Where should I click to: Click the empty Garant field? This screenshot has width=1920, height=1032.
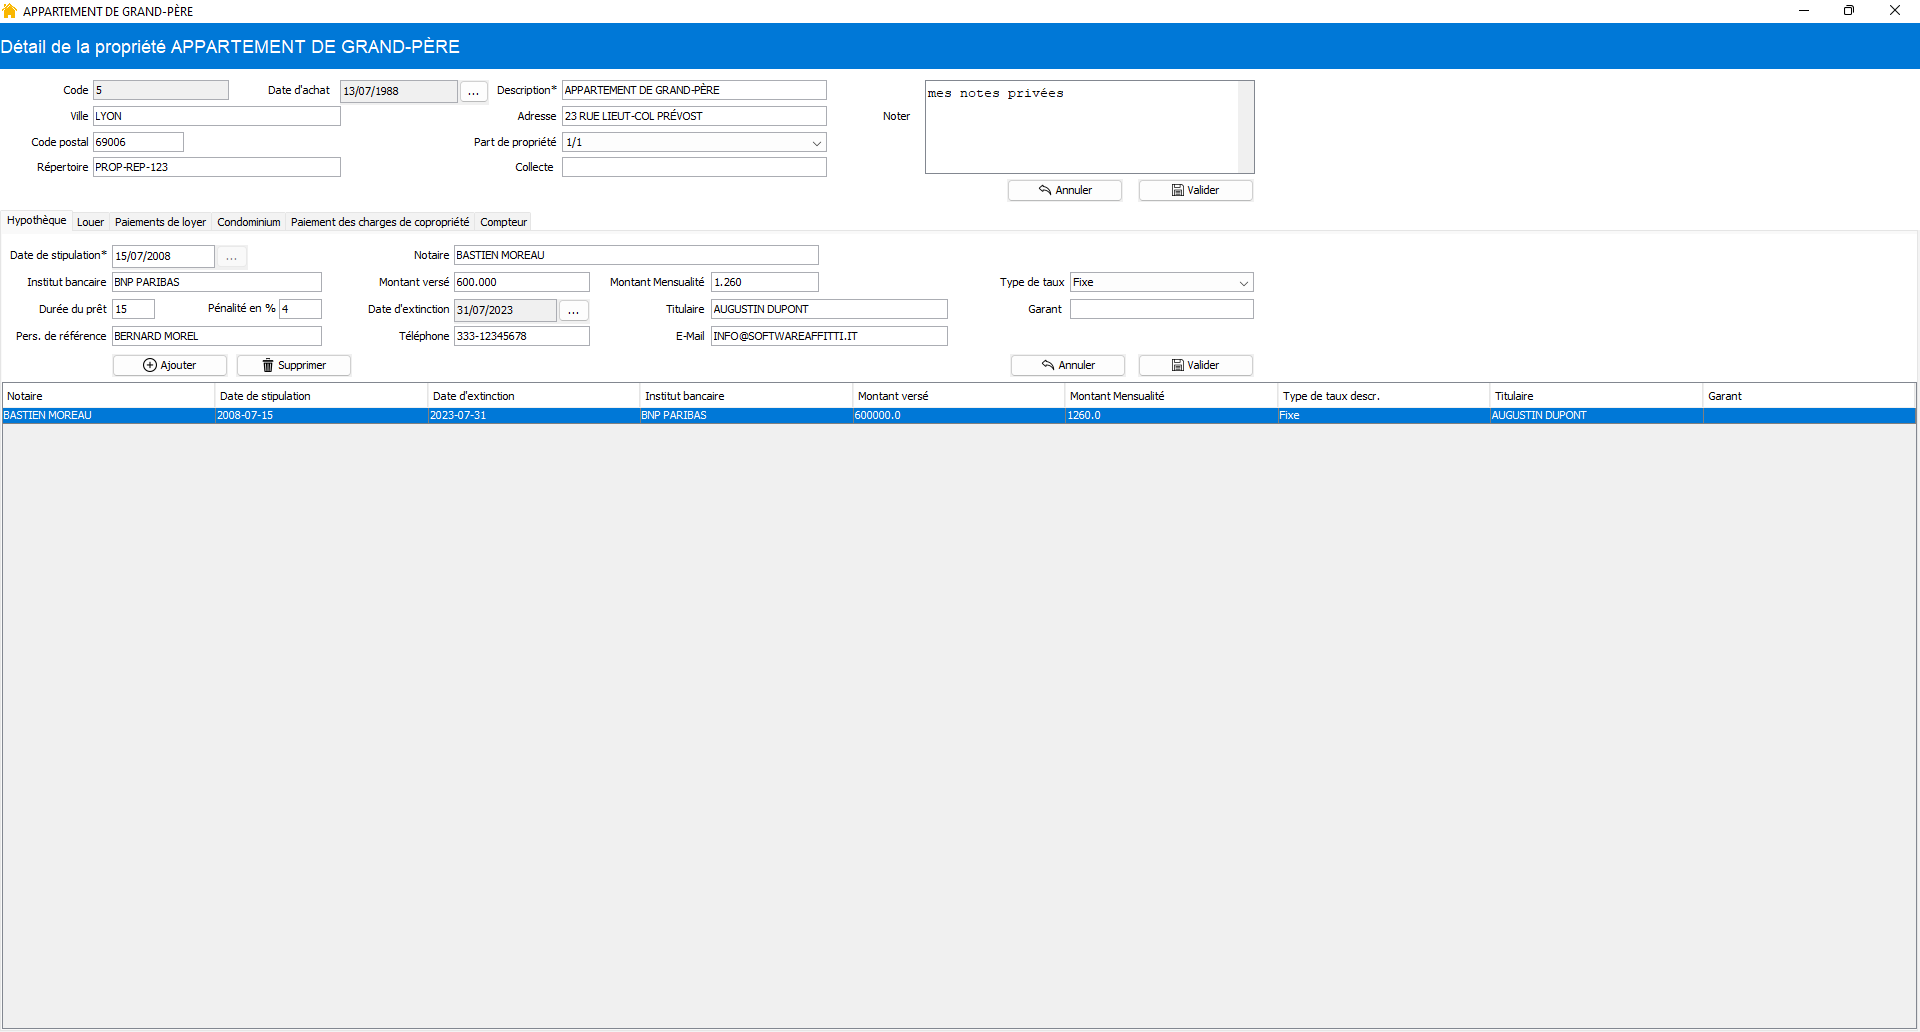1161,309
